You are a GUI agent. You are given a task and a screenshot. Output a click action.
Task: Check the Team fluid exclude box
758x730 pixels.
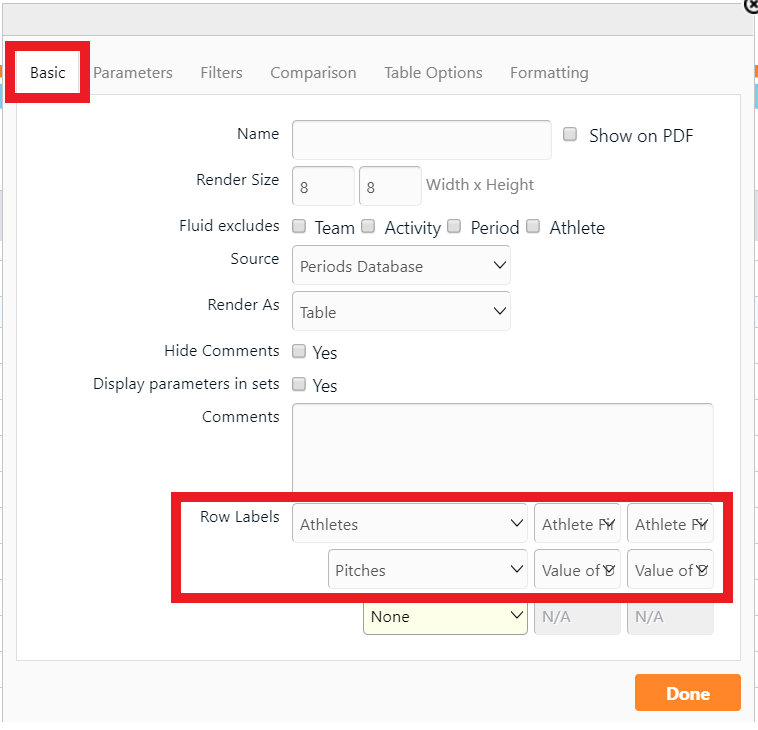(x=299, y=227)
